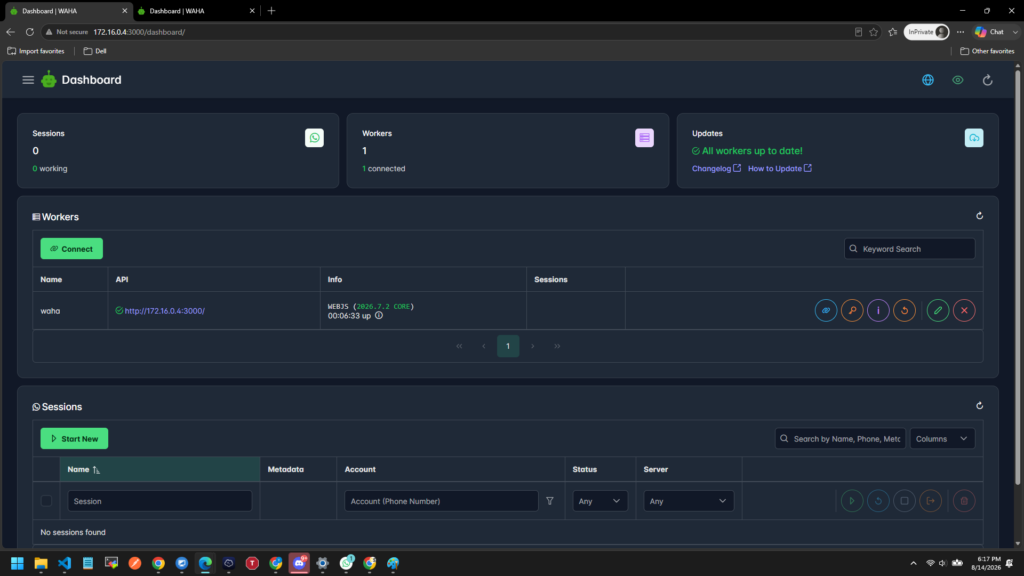This screenshot has width=1024, height=576.
Task: Click the bulk delete trash icon in Sessions
Action: [x=964, y=501]
